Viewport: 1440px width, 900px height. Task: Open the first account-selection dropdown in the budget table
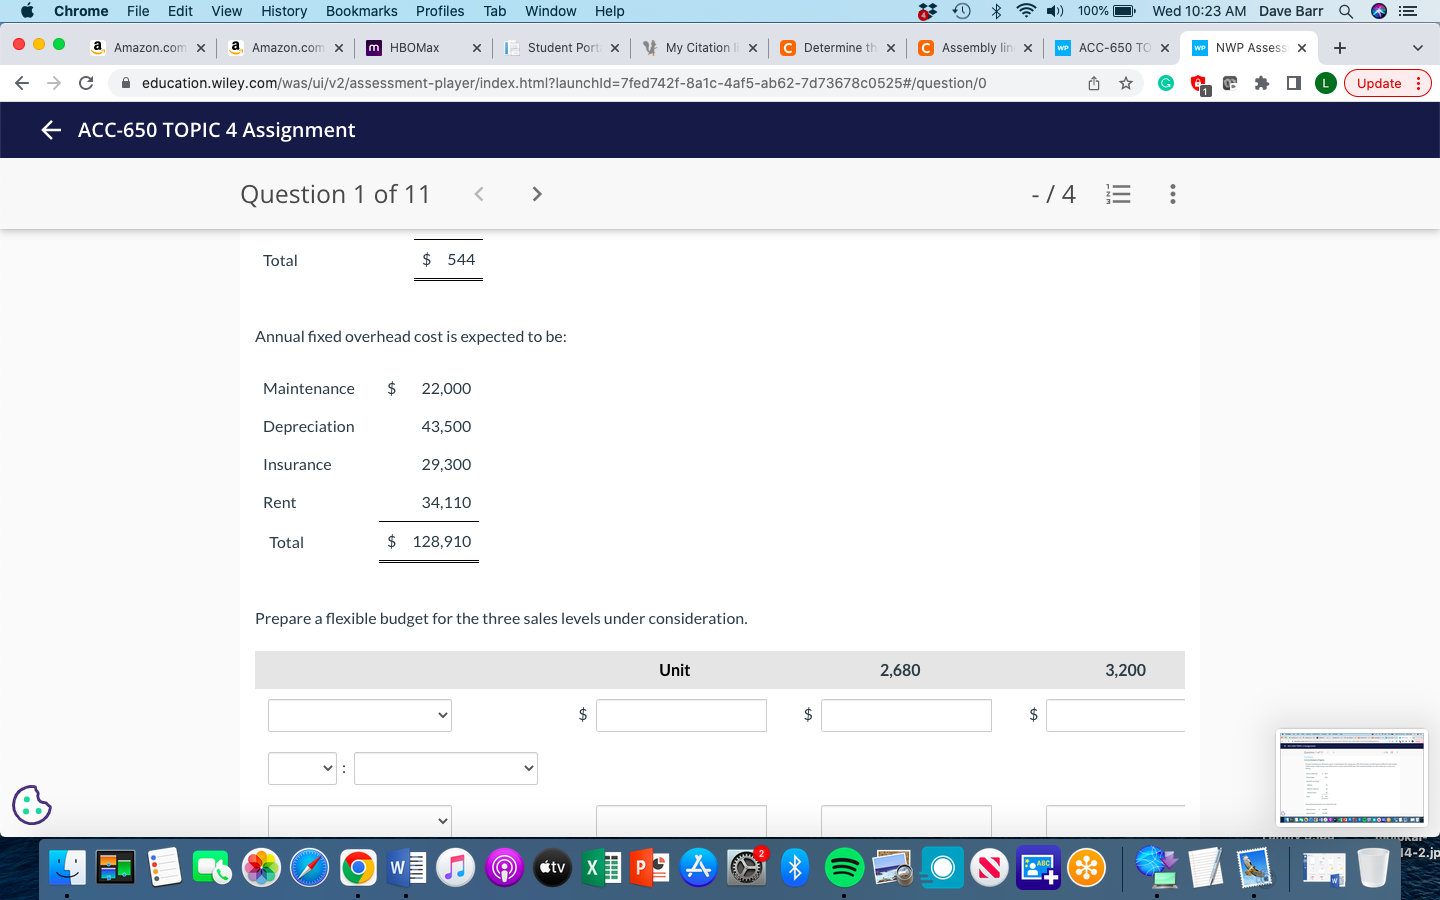click(x=359, y=715)
